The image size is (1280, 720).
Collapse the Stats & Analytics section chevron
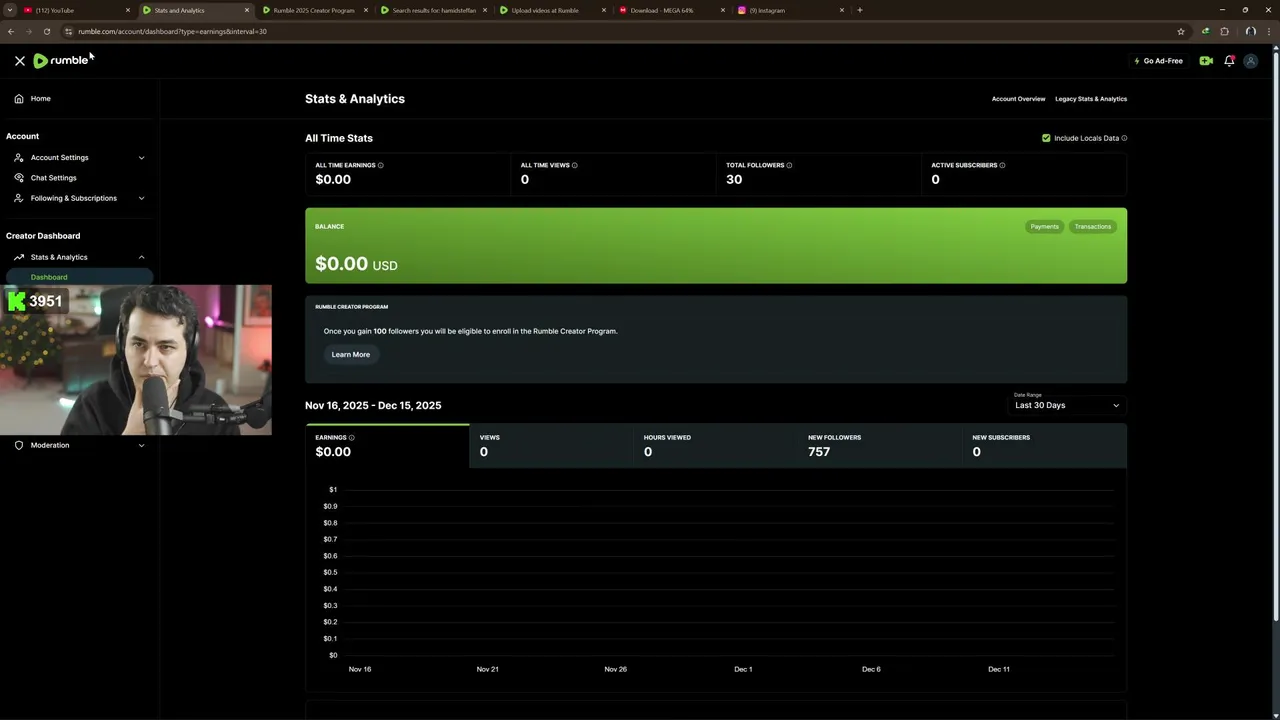pyautogui.click(x=141, y=257)
